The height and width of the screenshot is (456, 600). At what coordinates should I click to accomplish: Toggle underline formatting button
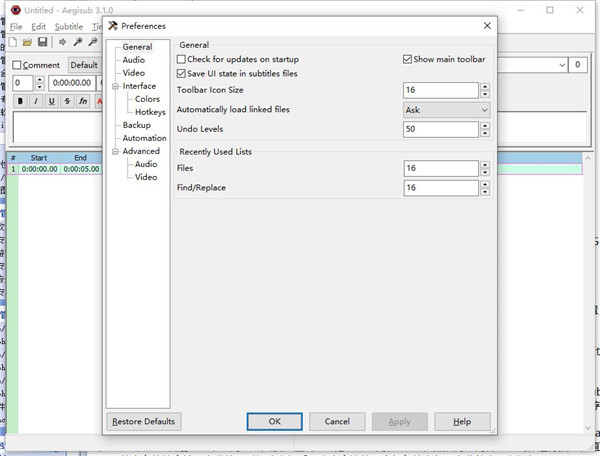(52, 101)
